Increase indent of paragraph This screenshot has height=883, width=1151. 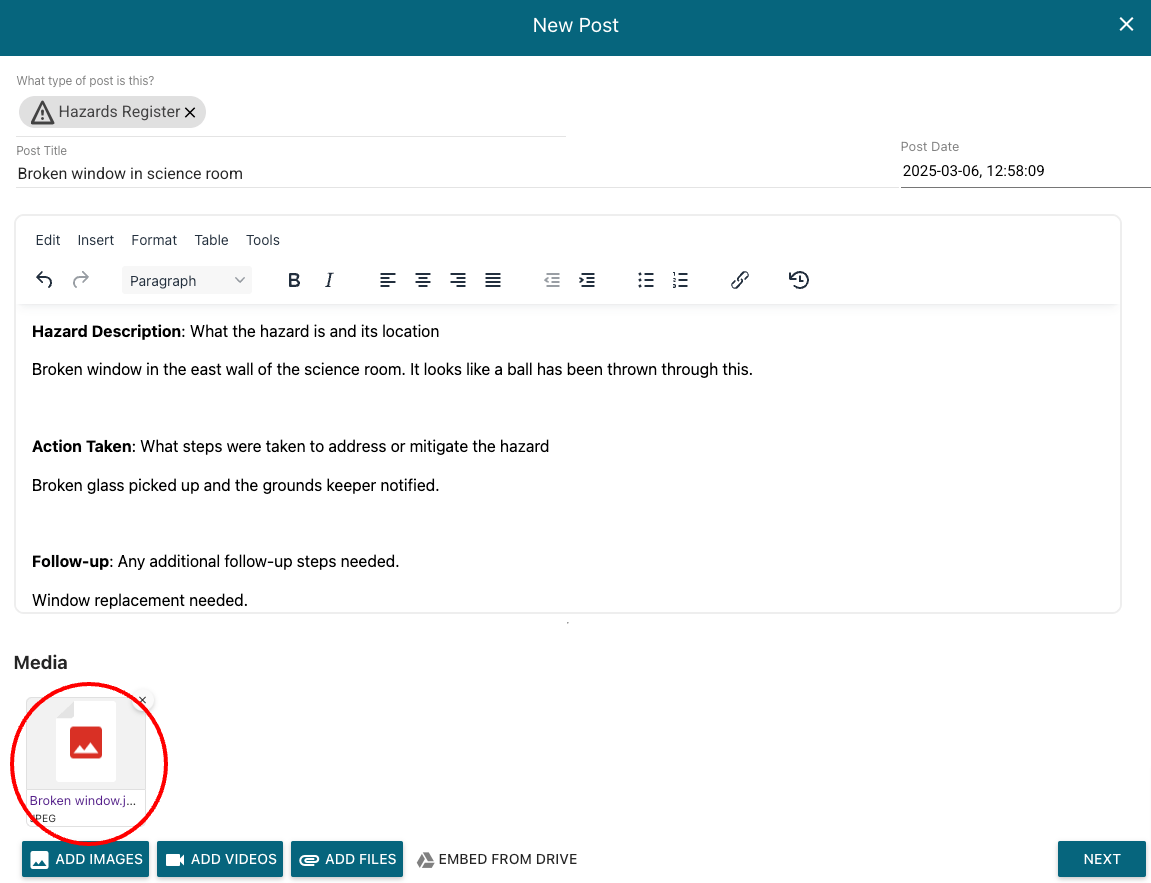coord(587,280)
